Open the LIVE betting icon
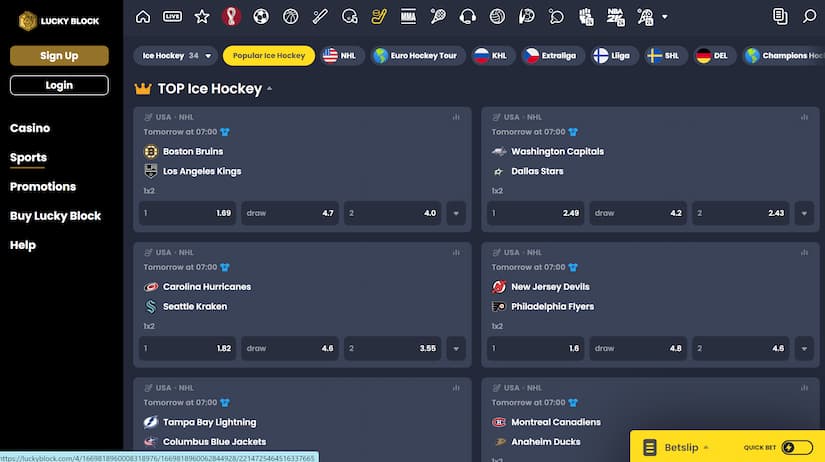The height and width of the screenshot is (462, 825). click(x=172, y=17)
